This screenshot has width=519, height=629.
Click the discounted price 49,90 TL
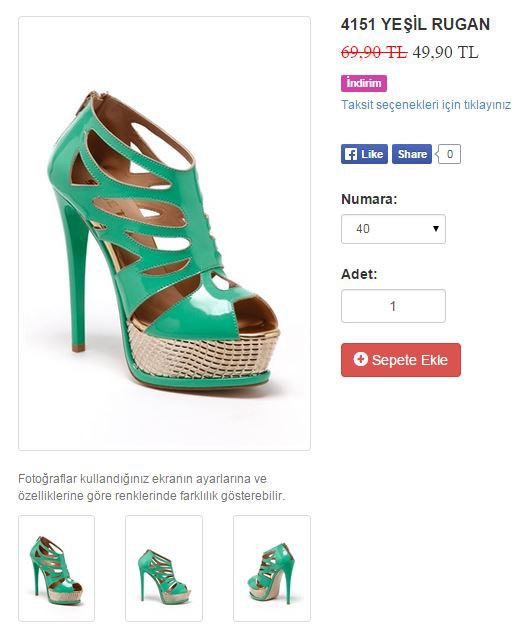445,52
